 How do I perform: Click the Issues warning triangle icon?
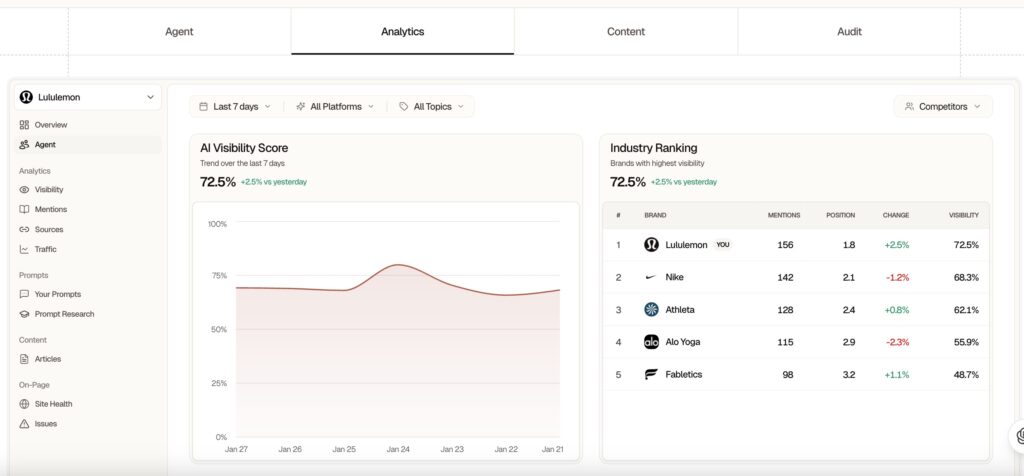tap(24, 424)
